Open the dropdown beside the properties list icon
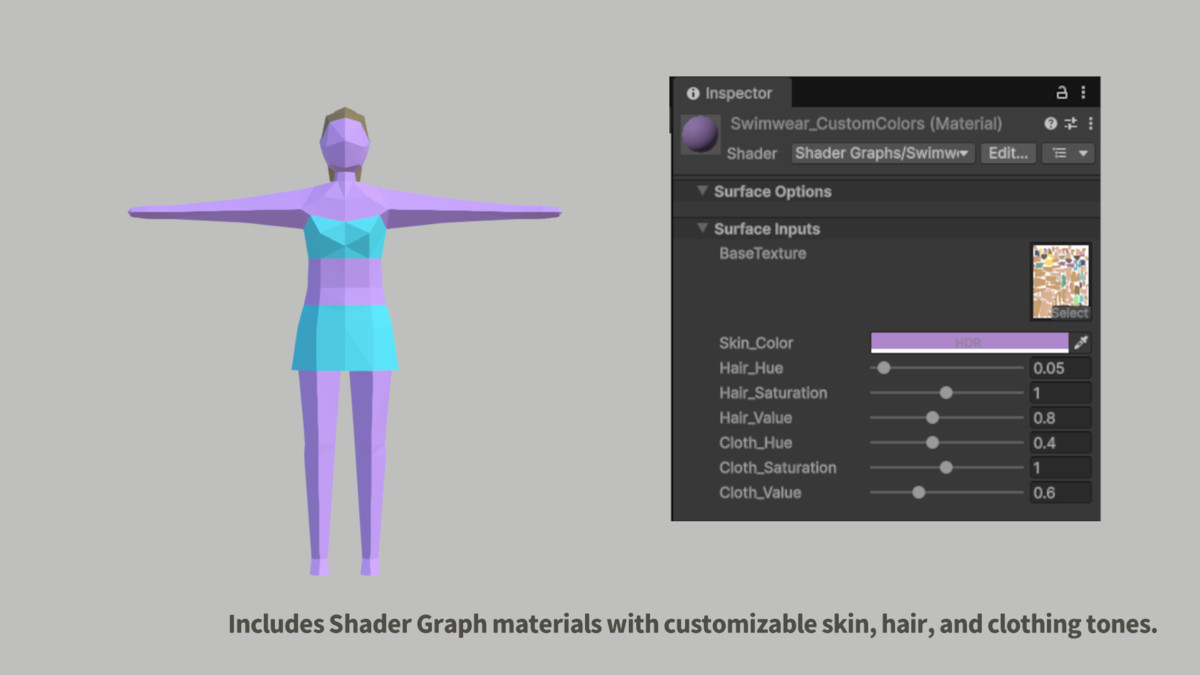Viewport: 1200px width, 675px height. [1083, 153]
